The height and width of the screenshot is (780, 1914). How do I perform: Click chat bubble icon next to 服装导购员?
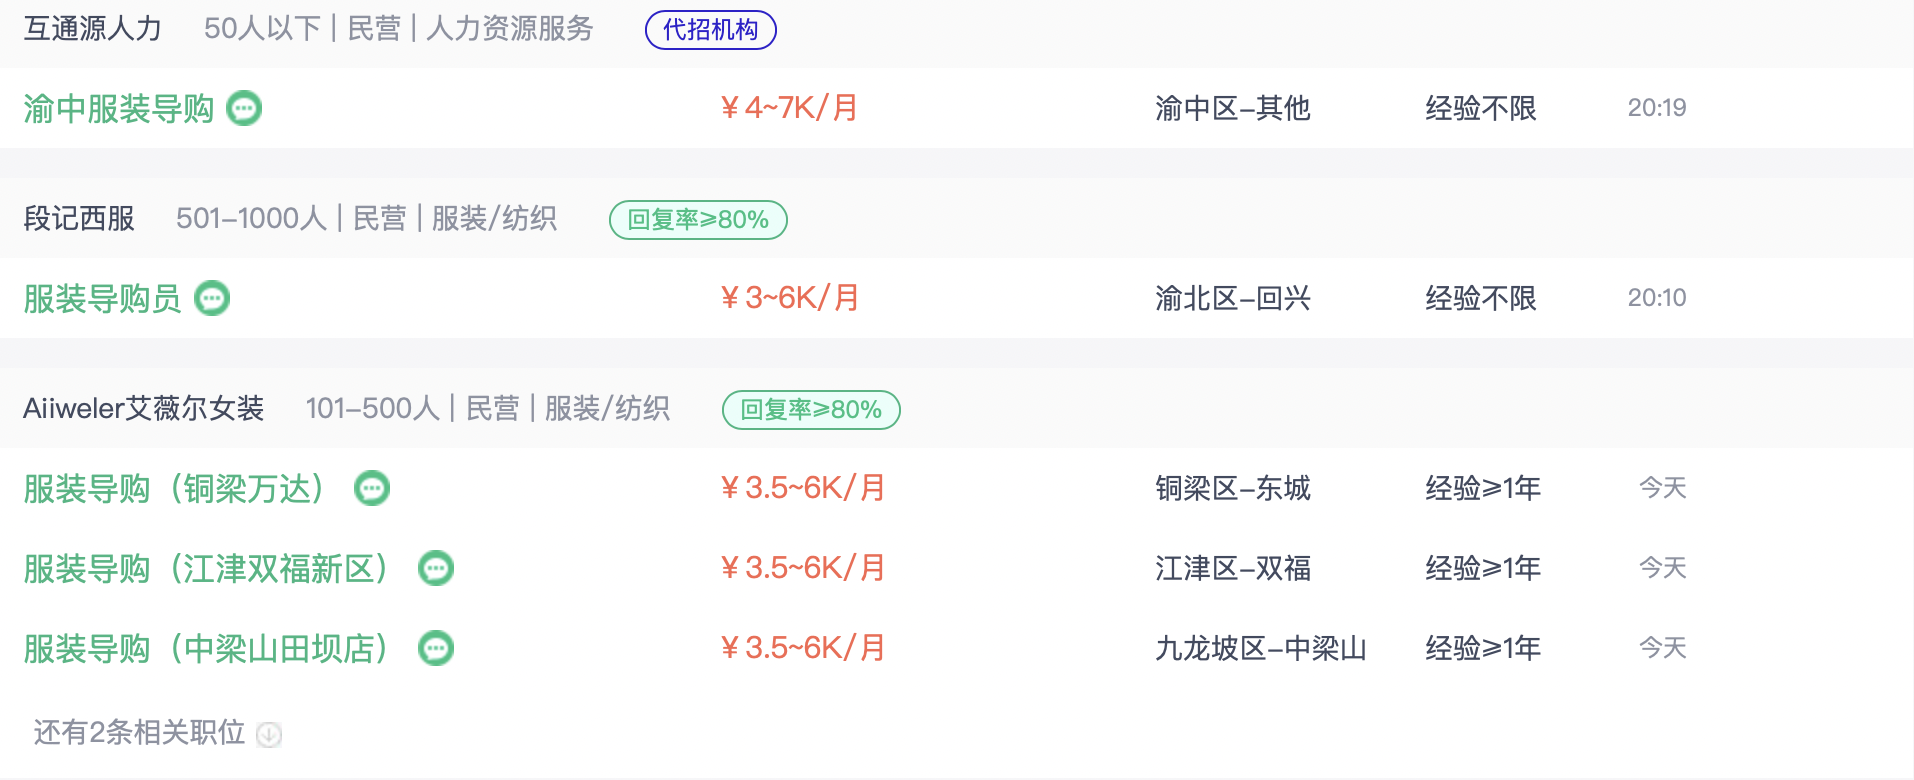(x=212, y=298)
